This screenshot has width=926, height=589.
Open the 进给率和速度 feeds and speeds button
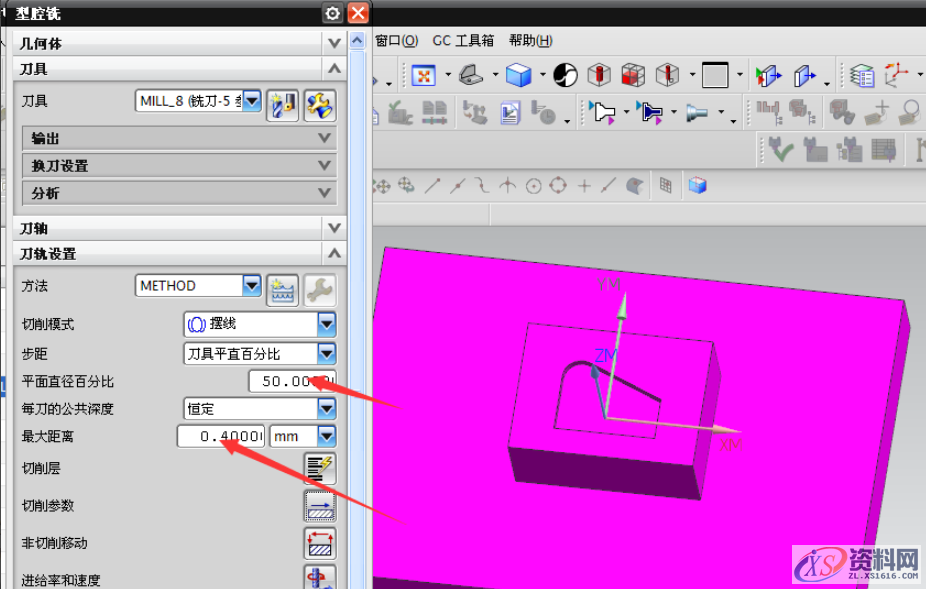(x=319, y=578)
